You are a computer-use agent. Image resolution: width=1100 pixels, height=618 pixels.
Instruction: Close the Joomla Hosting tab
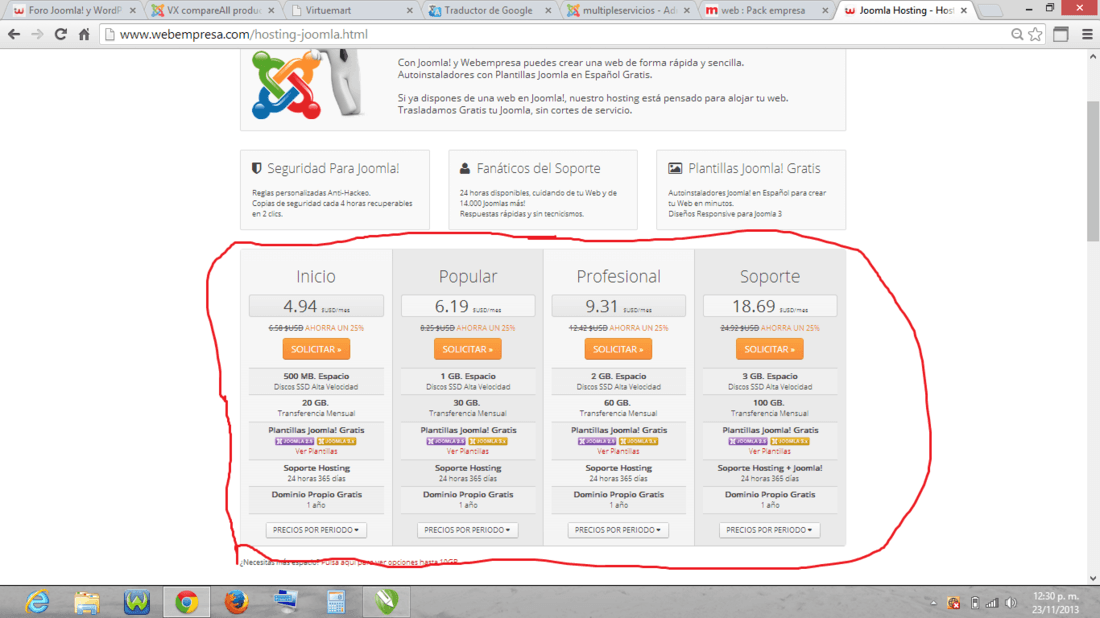(x=964, y=11)
